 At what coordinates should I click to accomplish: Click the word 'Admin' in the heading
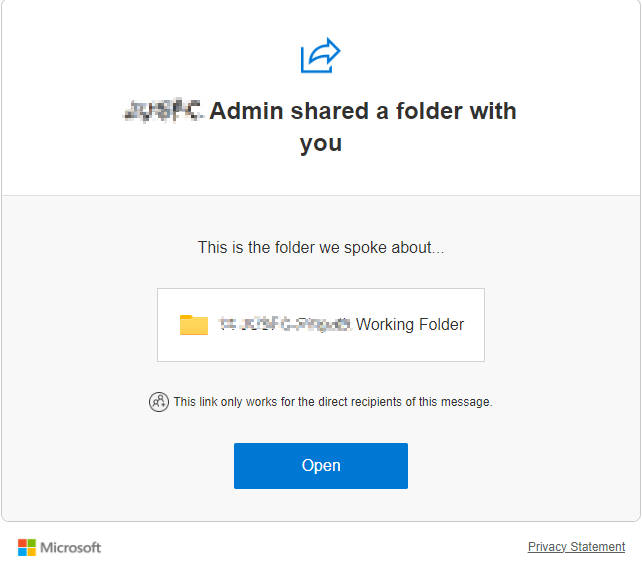[x=246, y=111]
